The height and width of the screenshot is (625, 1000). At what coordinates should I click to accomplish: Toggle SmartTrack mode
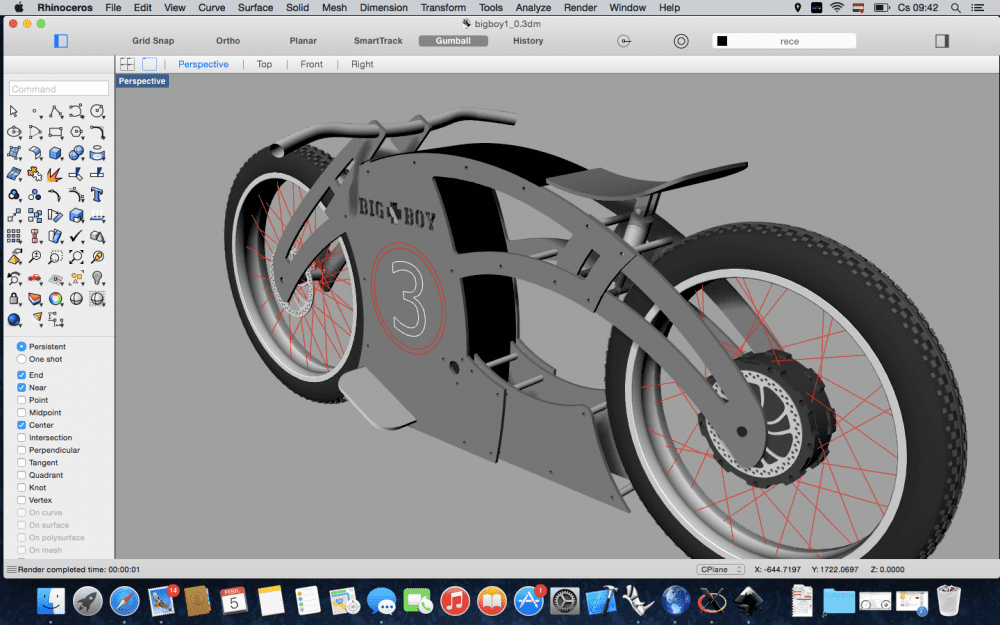378,41
